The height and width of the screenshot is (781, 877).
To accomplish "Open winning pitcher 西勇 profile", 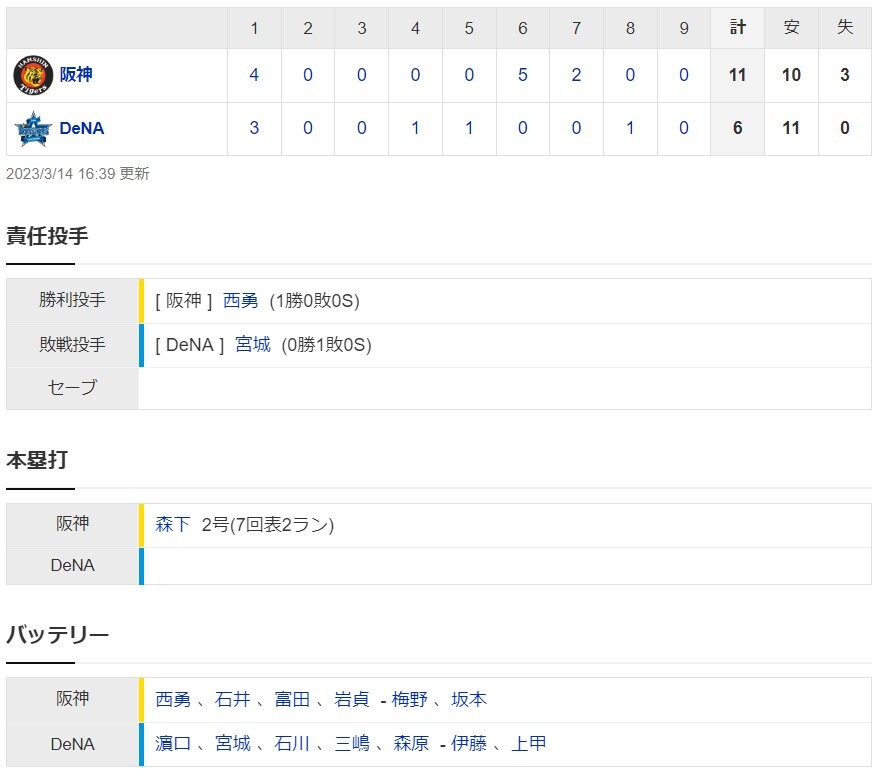I will [240, 301].
